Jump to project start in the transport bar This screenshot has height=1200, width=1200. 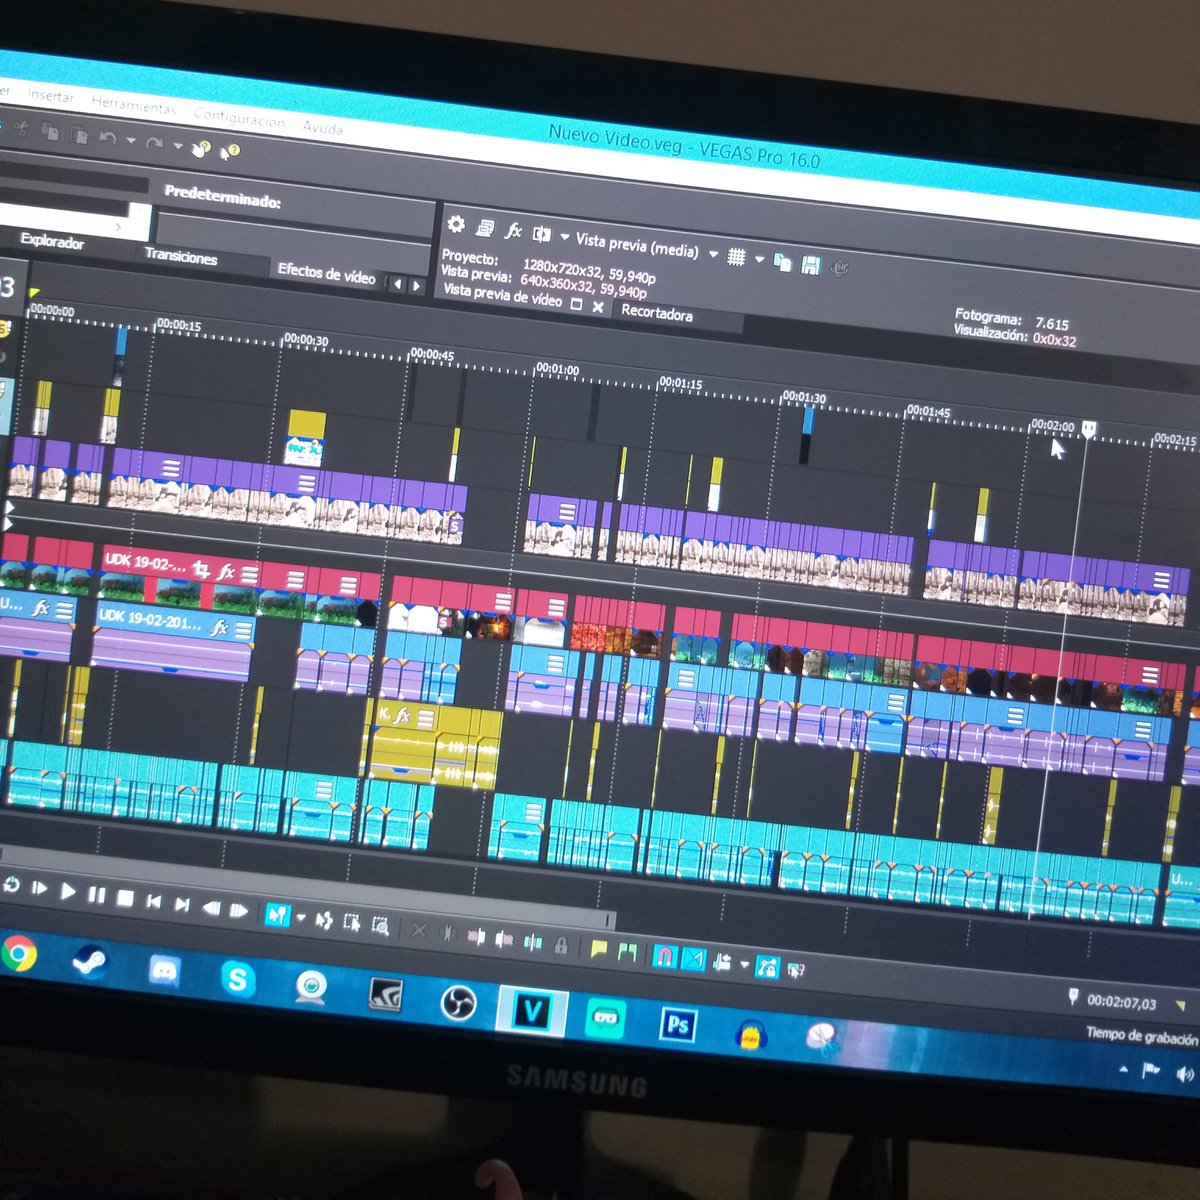[x=154, y=901]
